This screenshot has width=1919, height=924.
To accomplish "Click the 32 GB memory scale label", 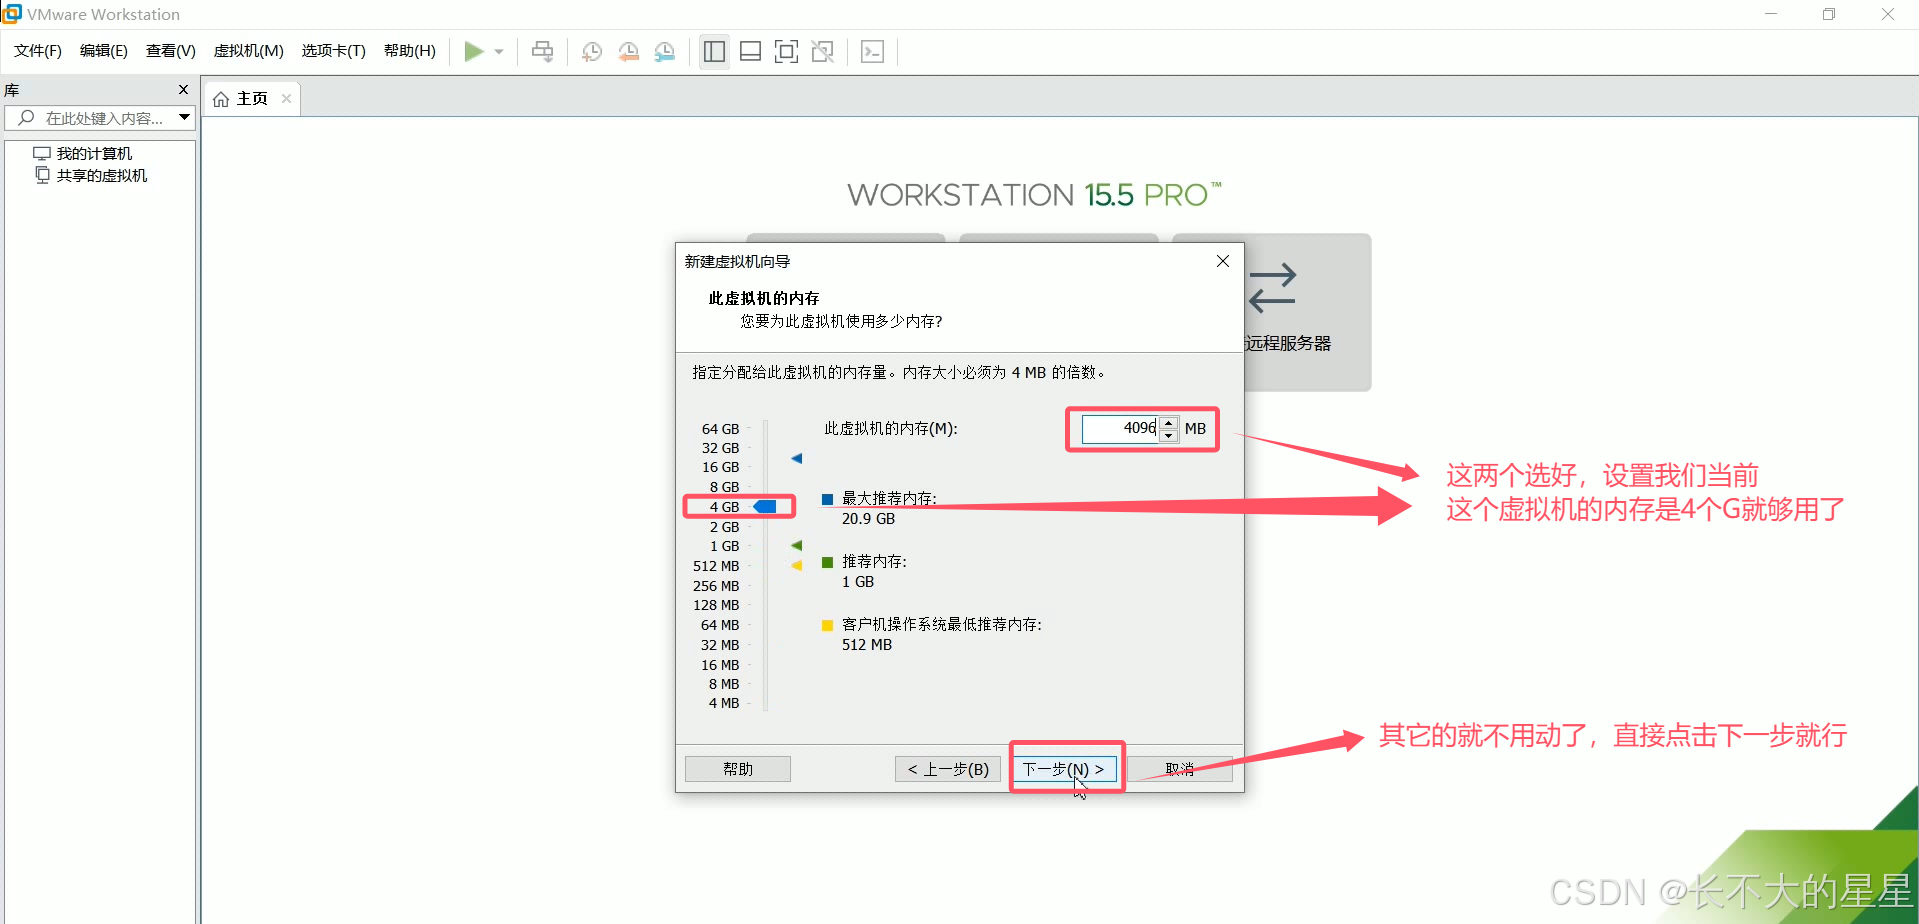I will pos(720,448).
